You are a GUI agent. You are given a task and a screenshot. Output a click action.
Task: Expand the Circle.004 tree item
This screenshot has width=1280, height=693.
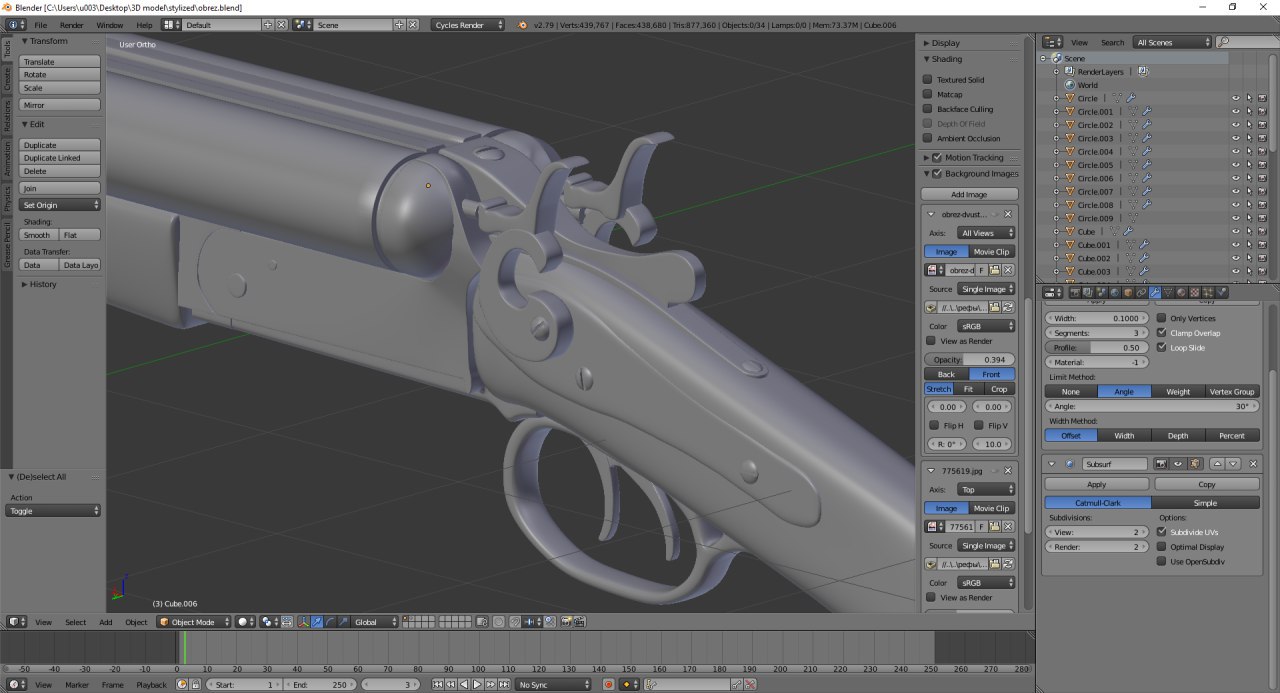[1056, 152]
